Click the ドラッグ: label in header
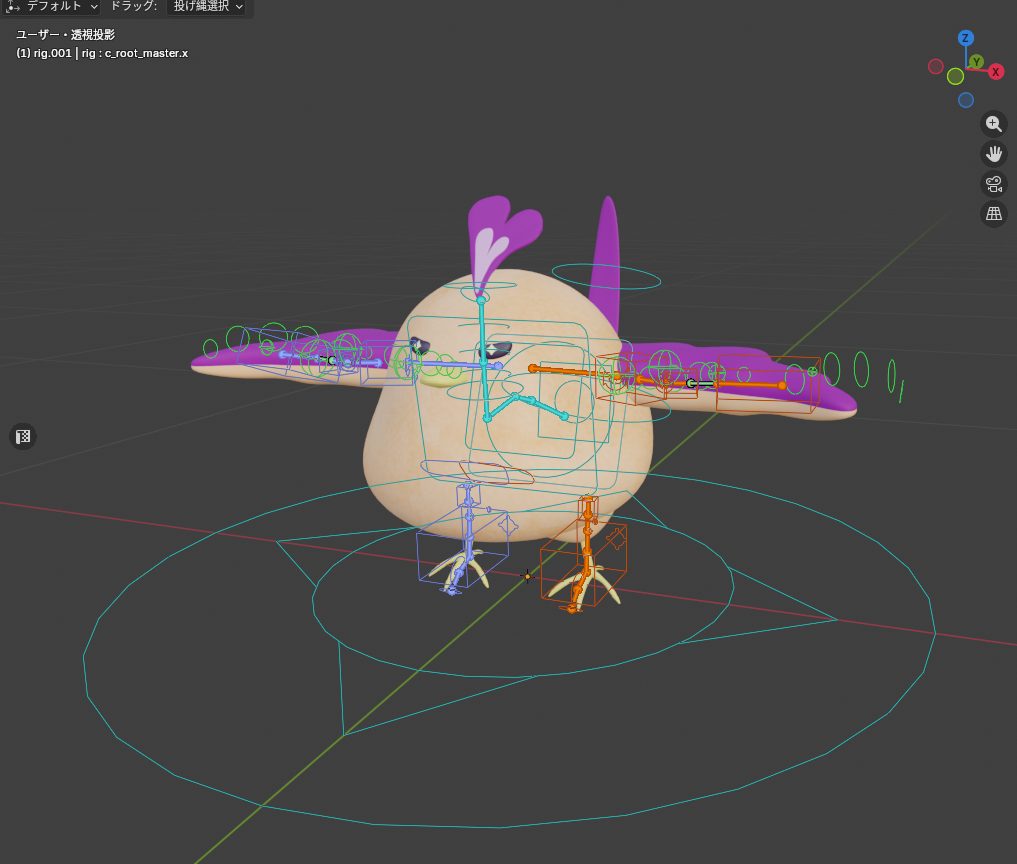 [x=131, y=6]
